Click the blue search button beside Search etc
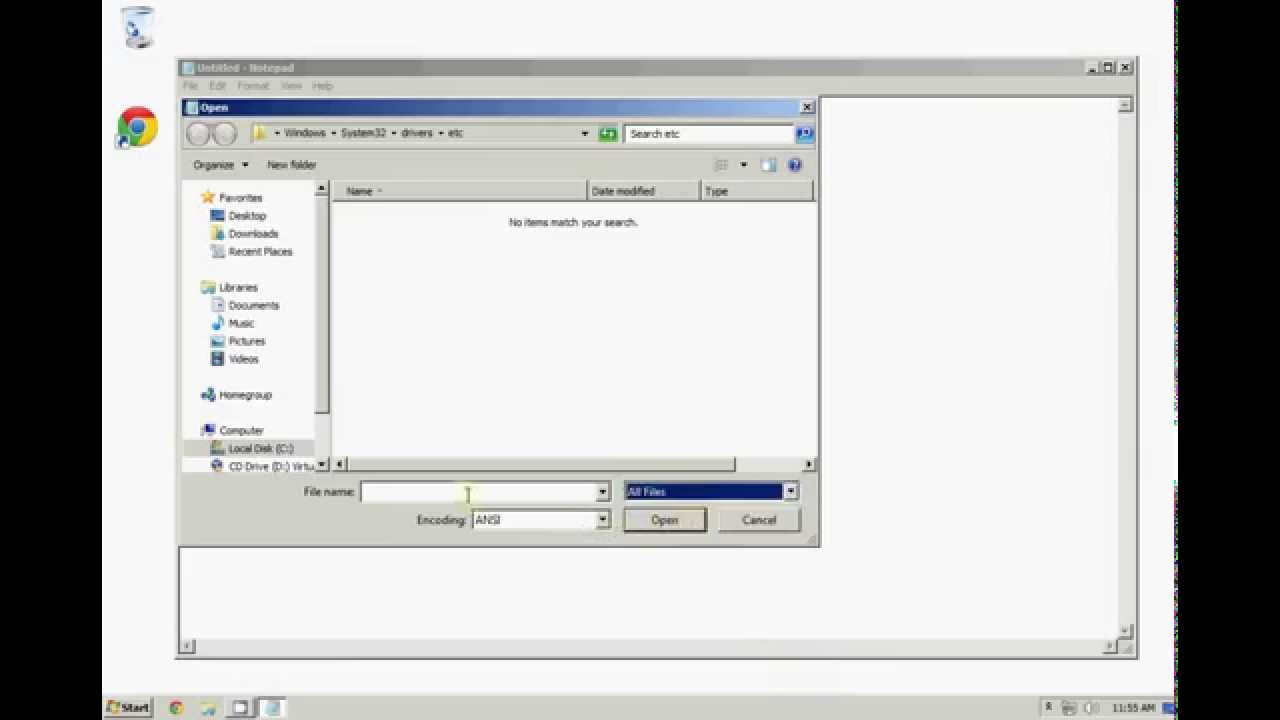The width and height of the screenshot is (1280, 720). click(804, 133)
